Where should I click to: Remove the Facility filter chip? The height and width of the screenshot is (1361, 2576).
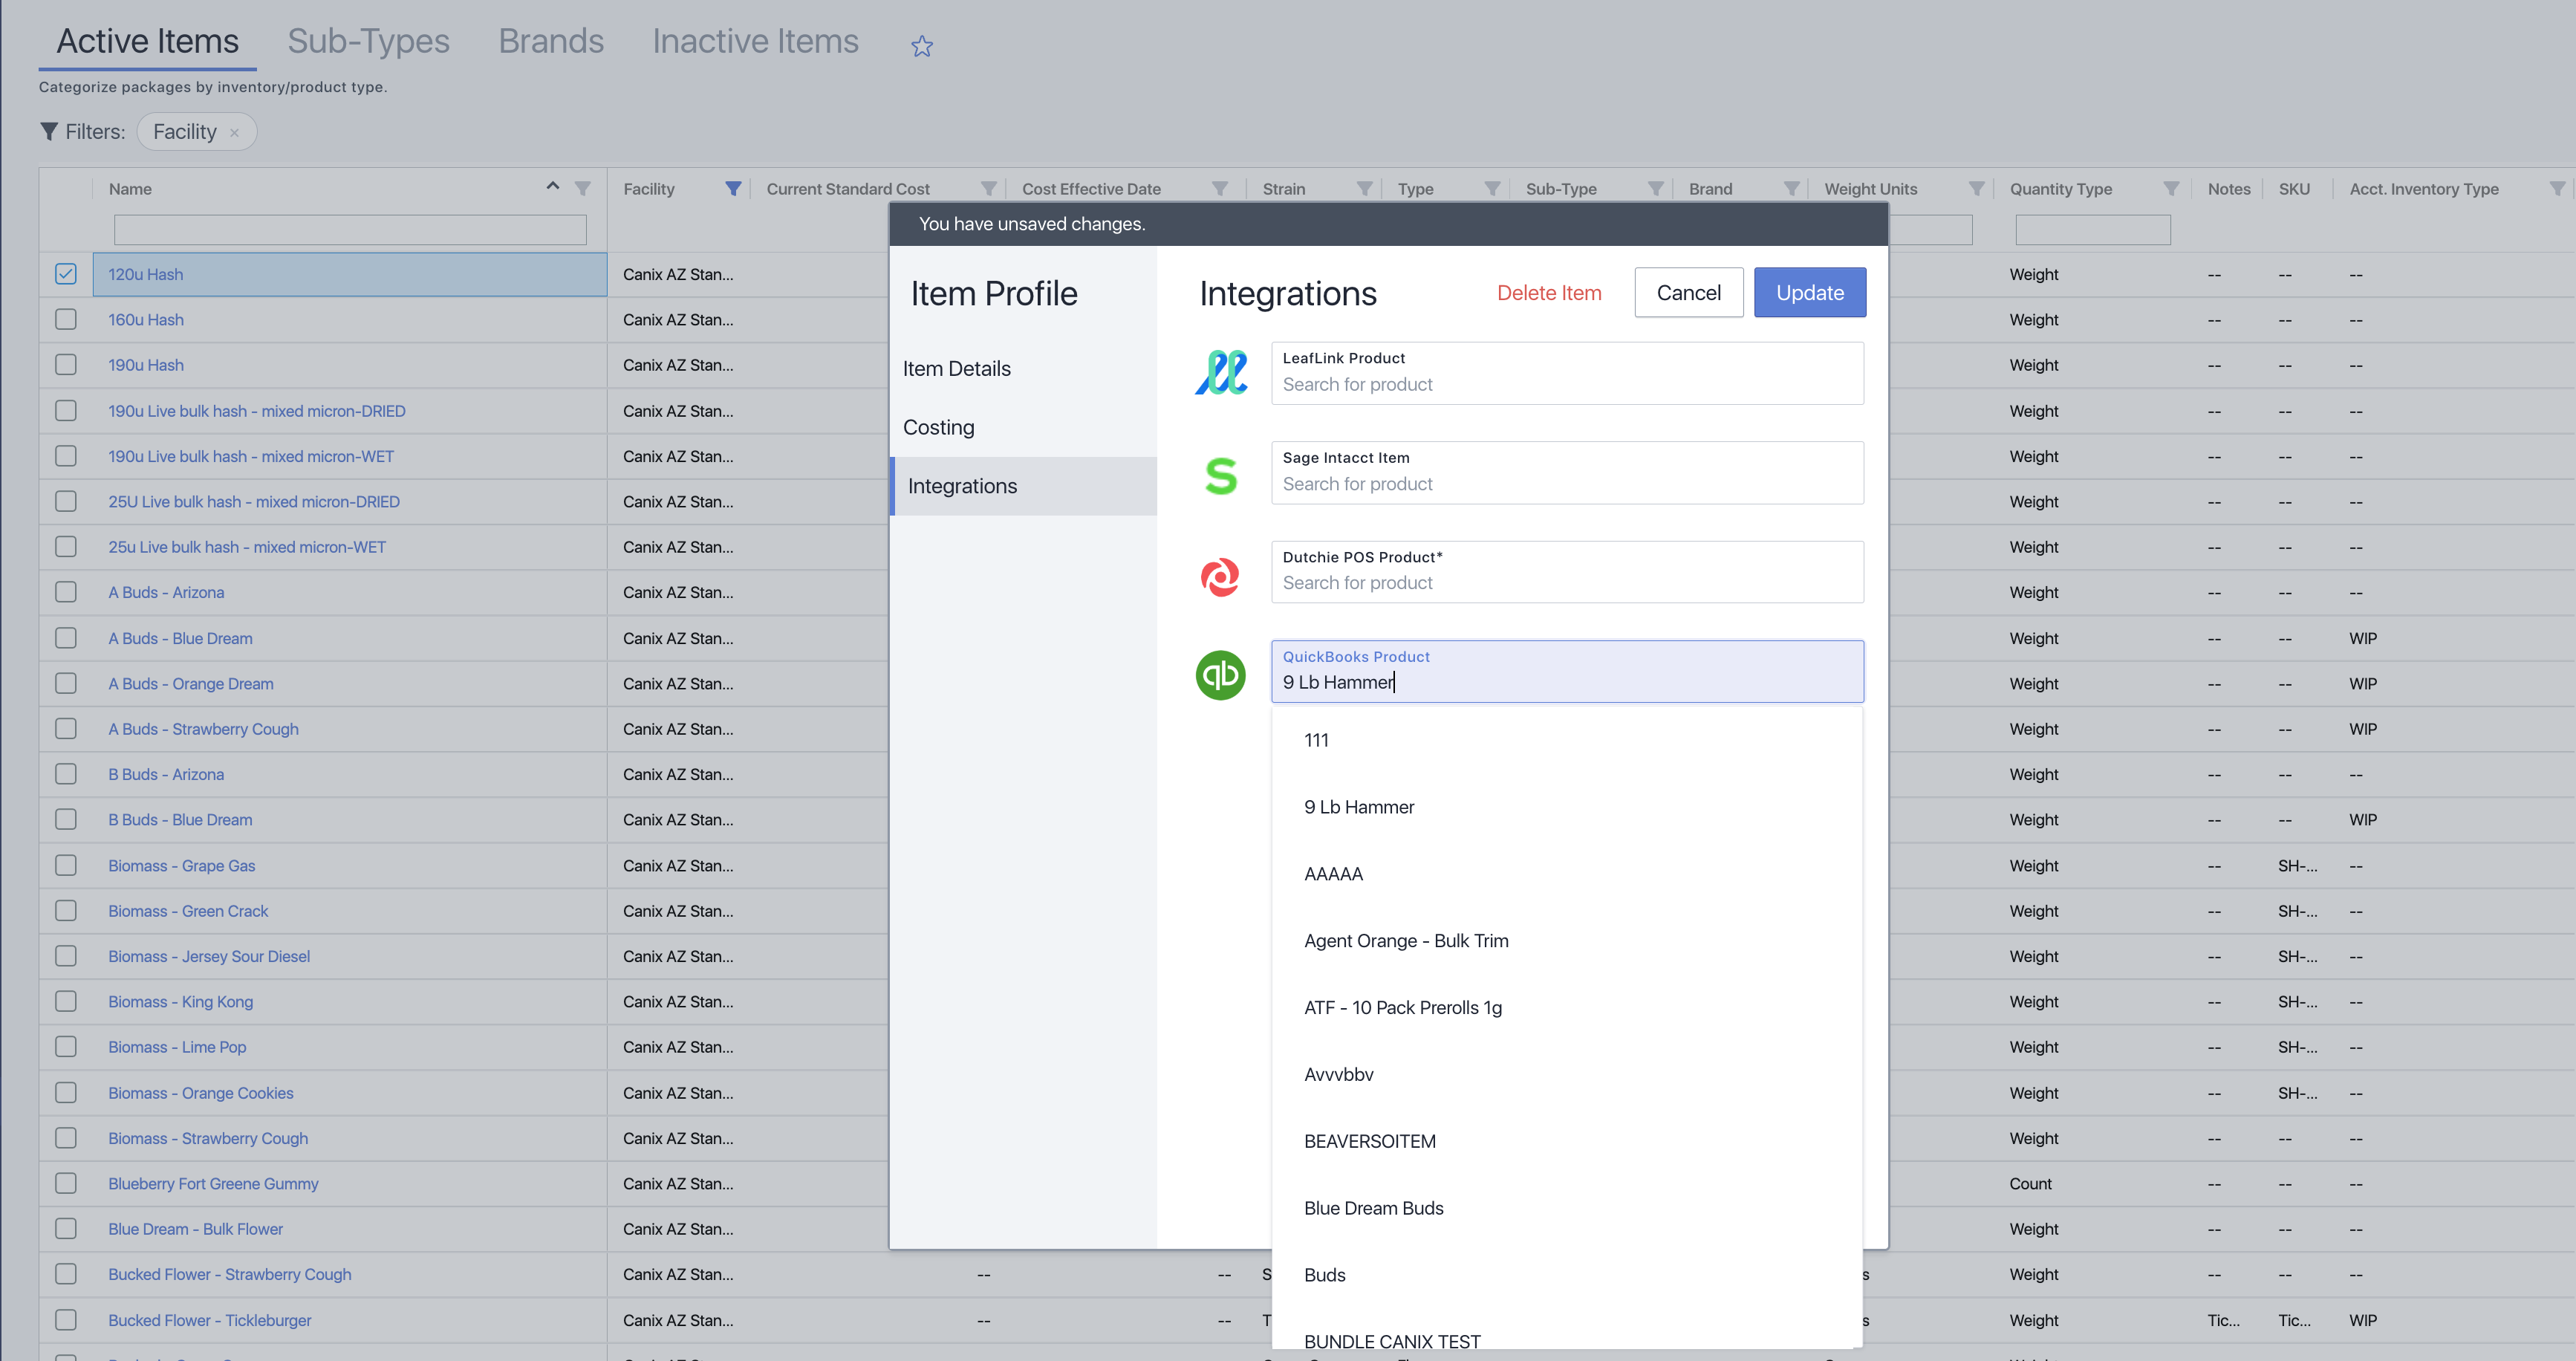click(x=234, y=132)
